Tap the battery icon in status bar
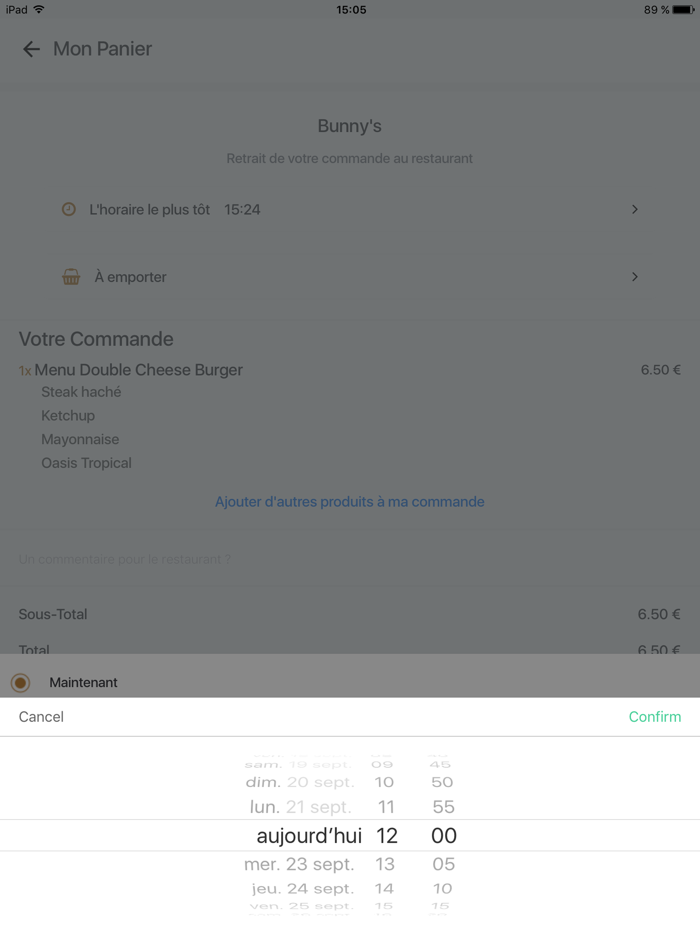700x934 pixels. click(x=683, y=10)
